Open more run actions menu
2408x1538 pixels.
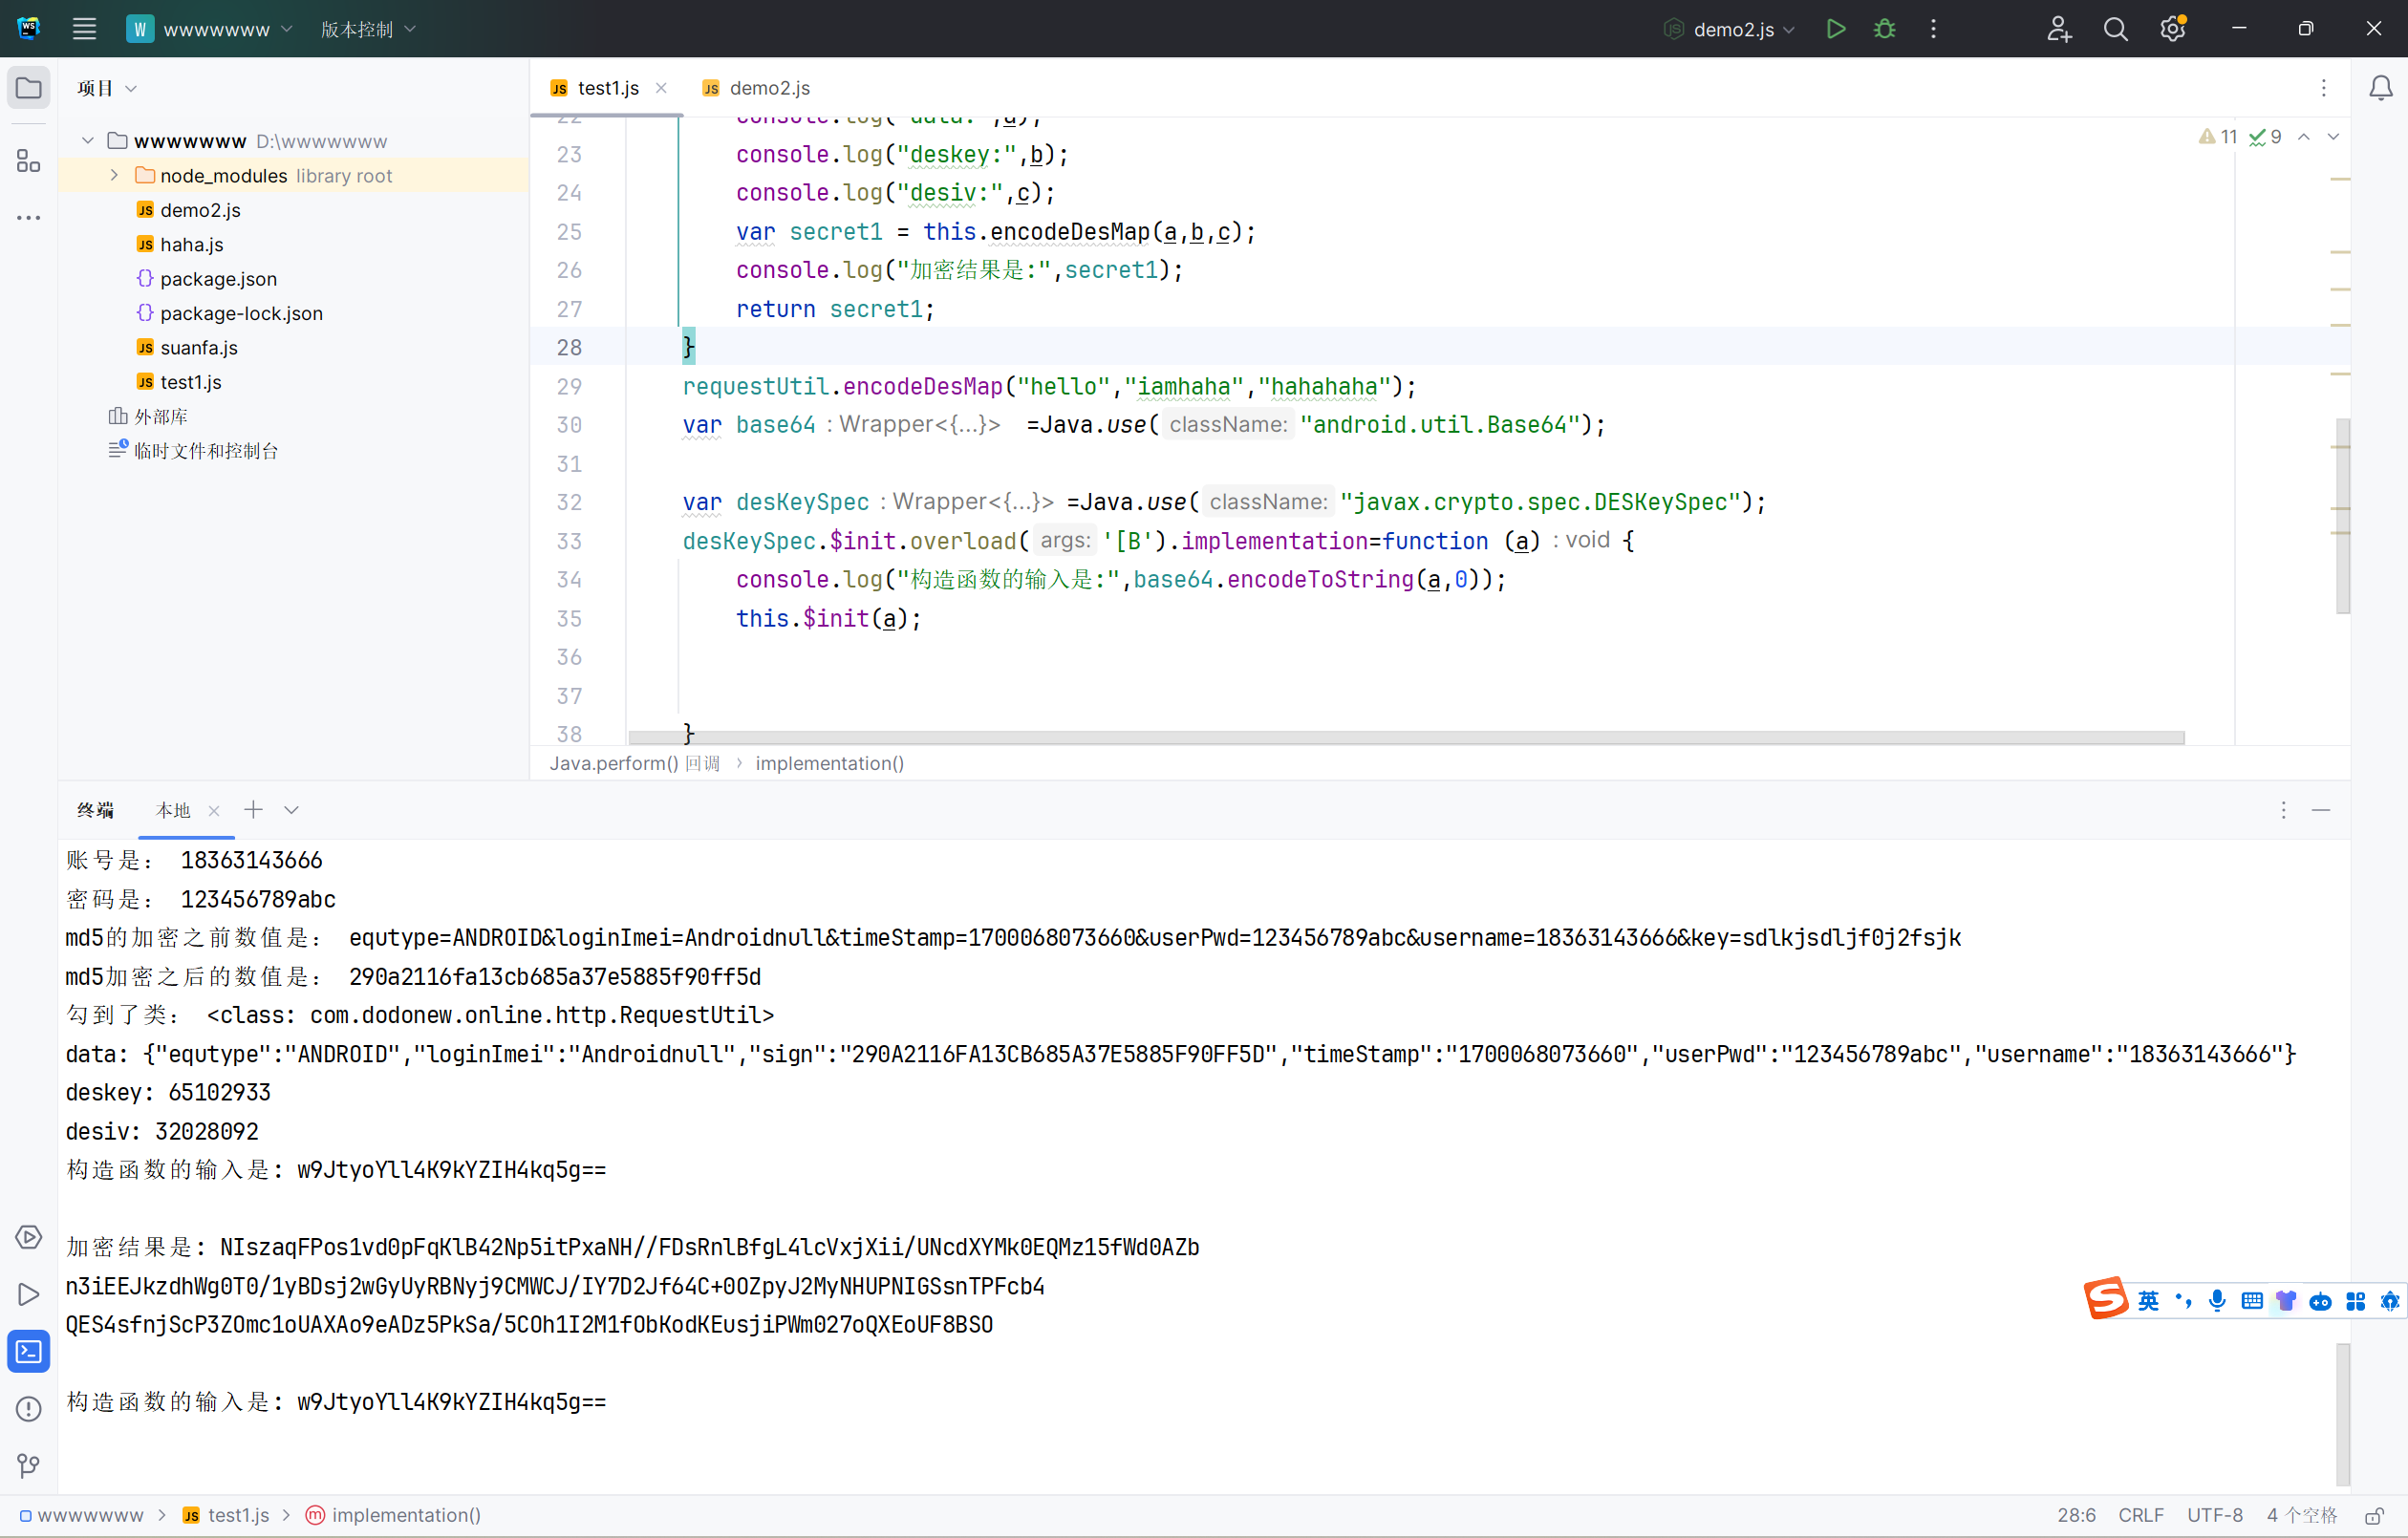(x=1933, y=29)
